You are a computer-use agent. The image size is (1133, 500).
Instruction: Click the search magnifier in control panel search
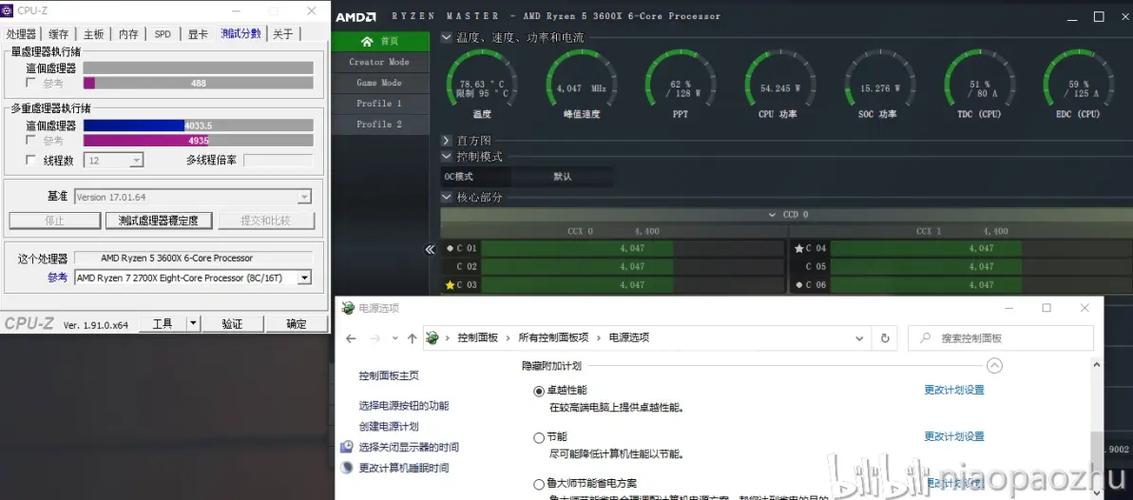pyautogui.click(x=926, y=338)
